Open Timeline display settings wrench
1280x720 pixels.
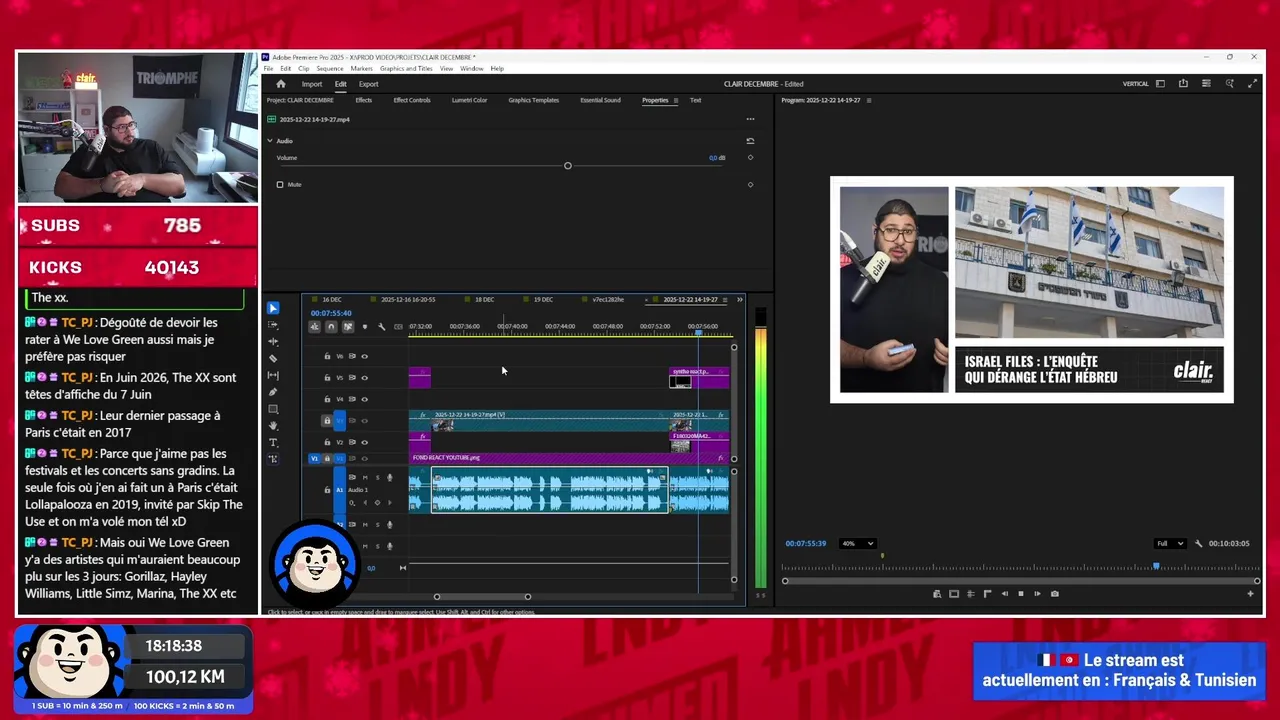coord(381,327)
